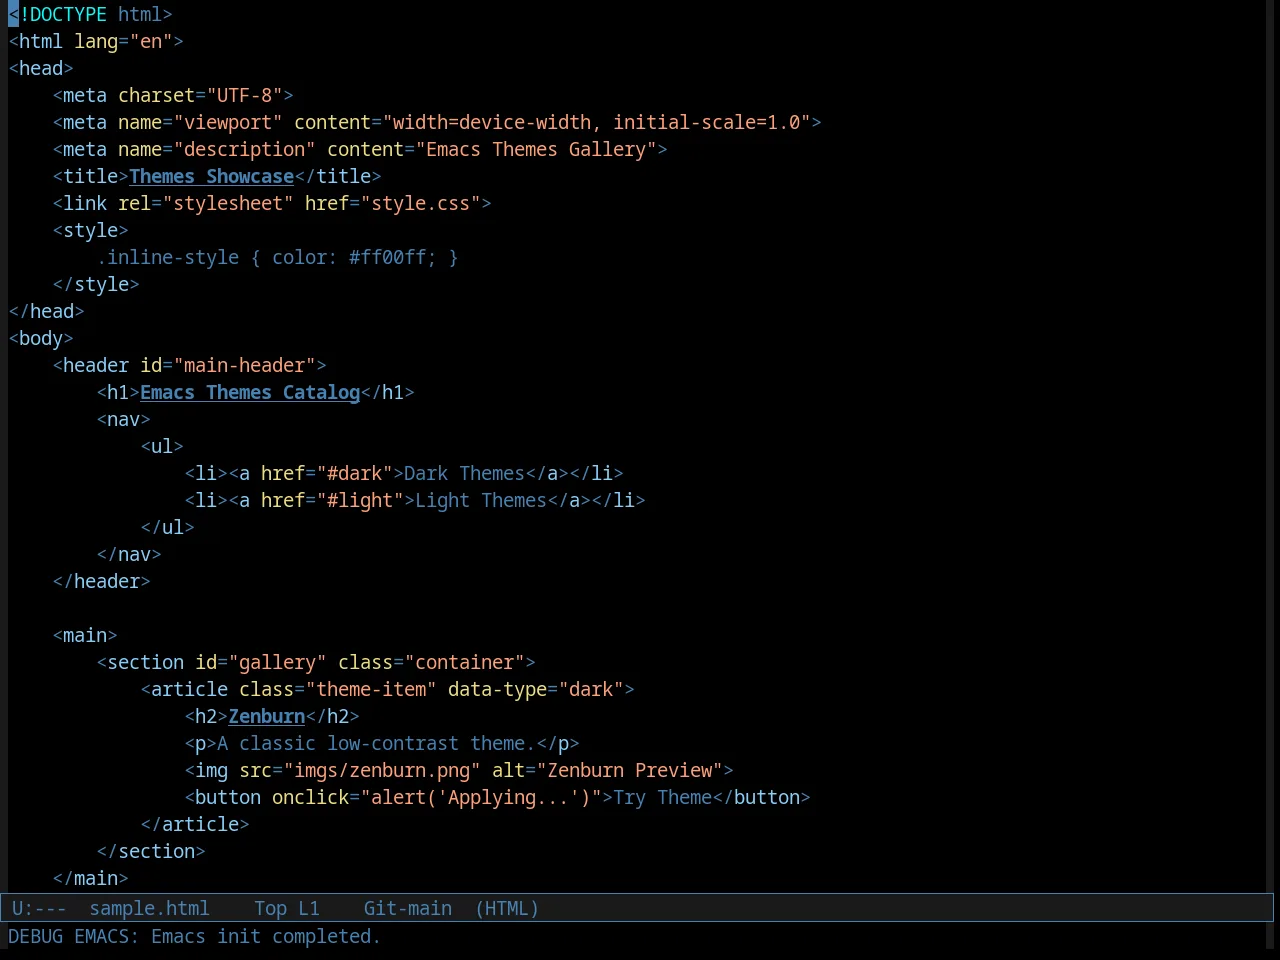Click the sample.html buffer name in mode line

(150, 908)
